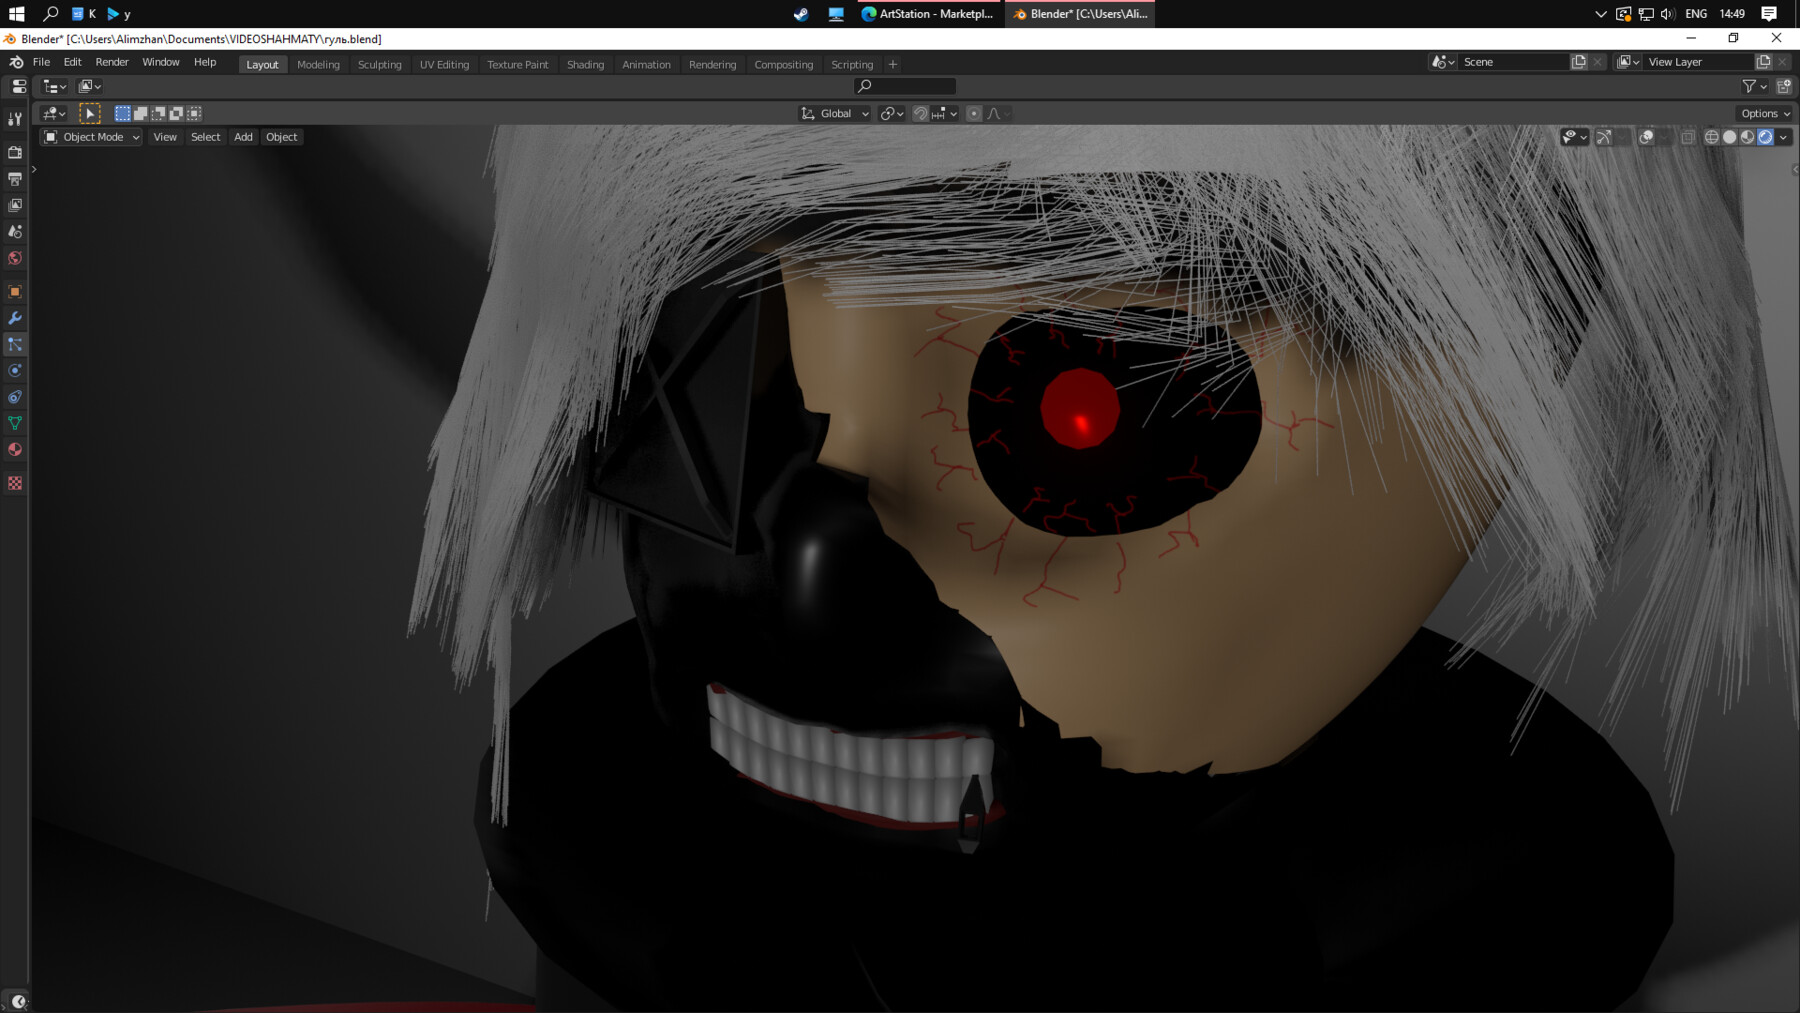The height and width of the screenshot is (1013, 1800).
Task: Open Steam from the taskbar
Action: (x=801, y=14)
